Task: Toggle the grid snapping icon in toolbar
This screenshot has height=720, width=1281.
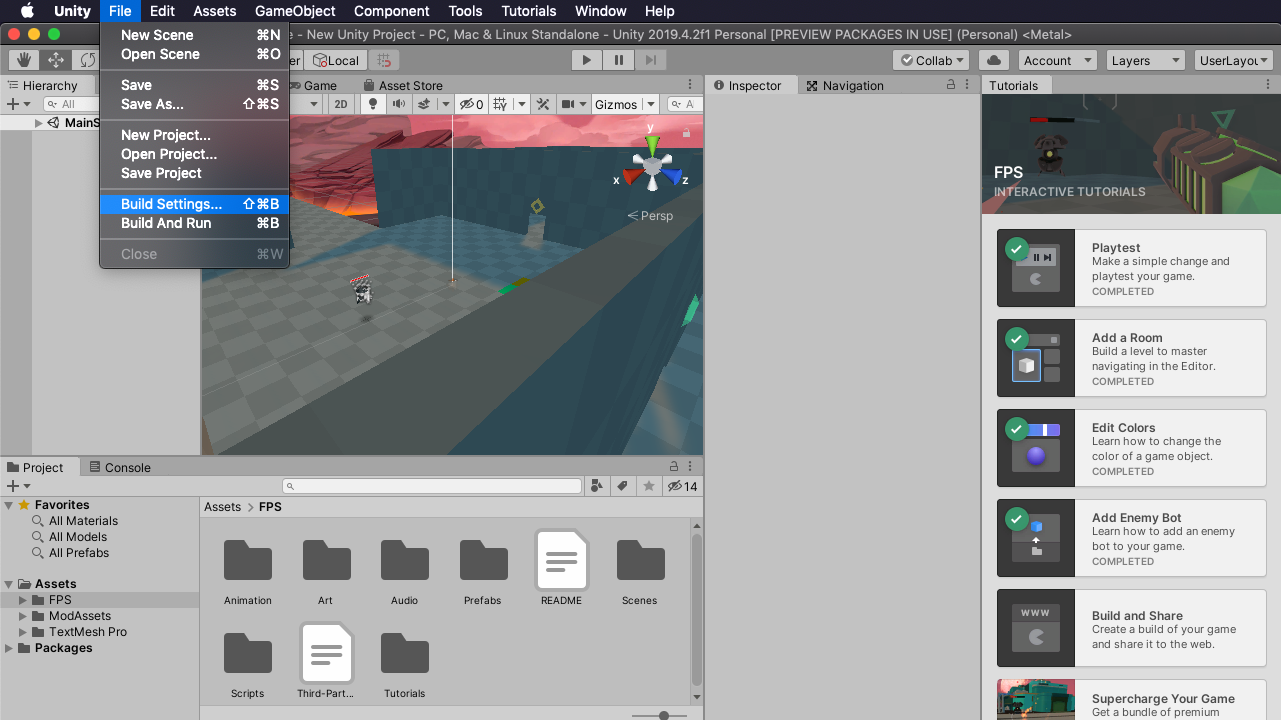Action: tap(384, 60)
